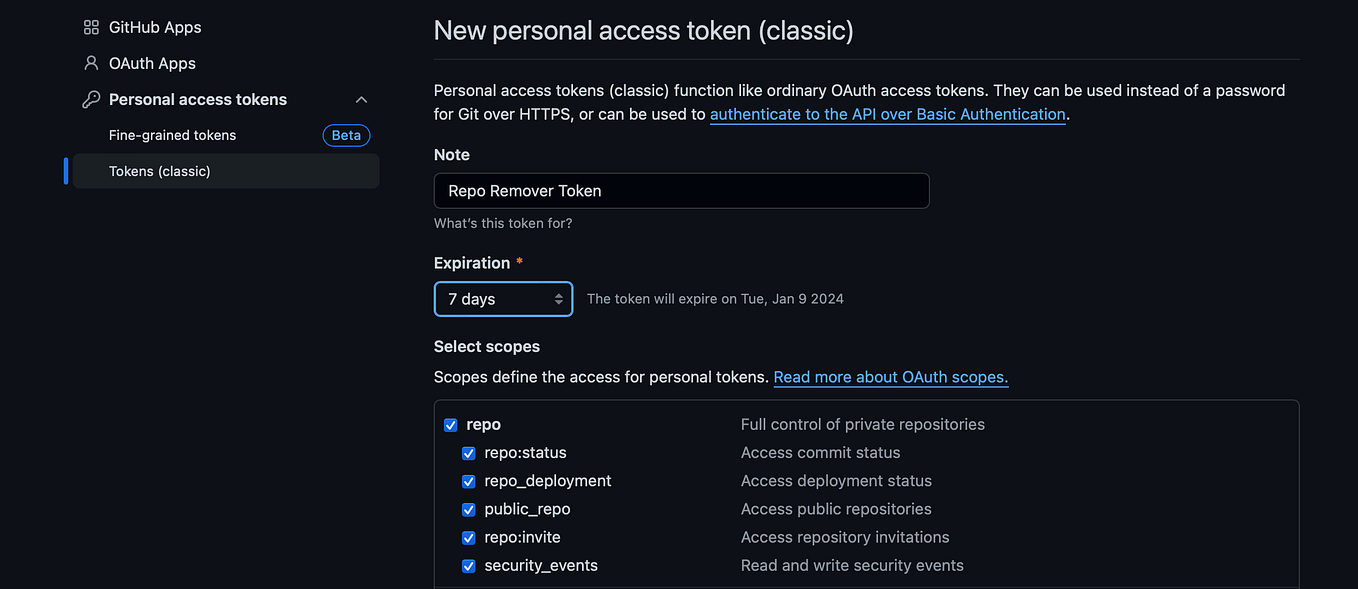
Task: Uncheck the repo scope checkbox
Action: (x=450, y=425)
